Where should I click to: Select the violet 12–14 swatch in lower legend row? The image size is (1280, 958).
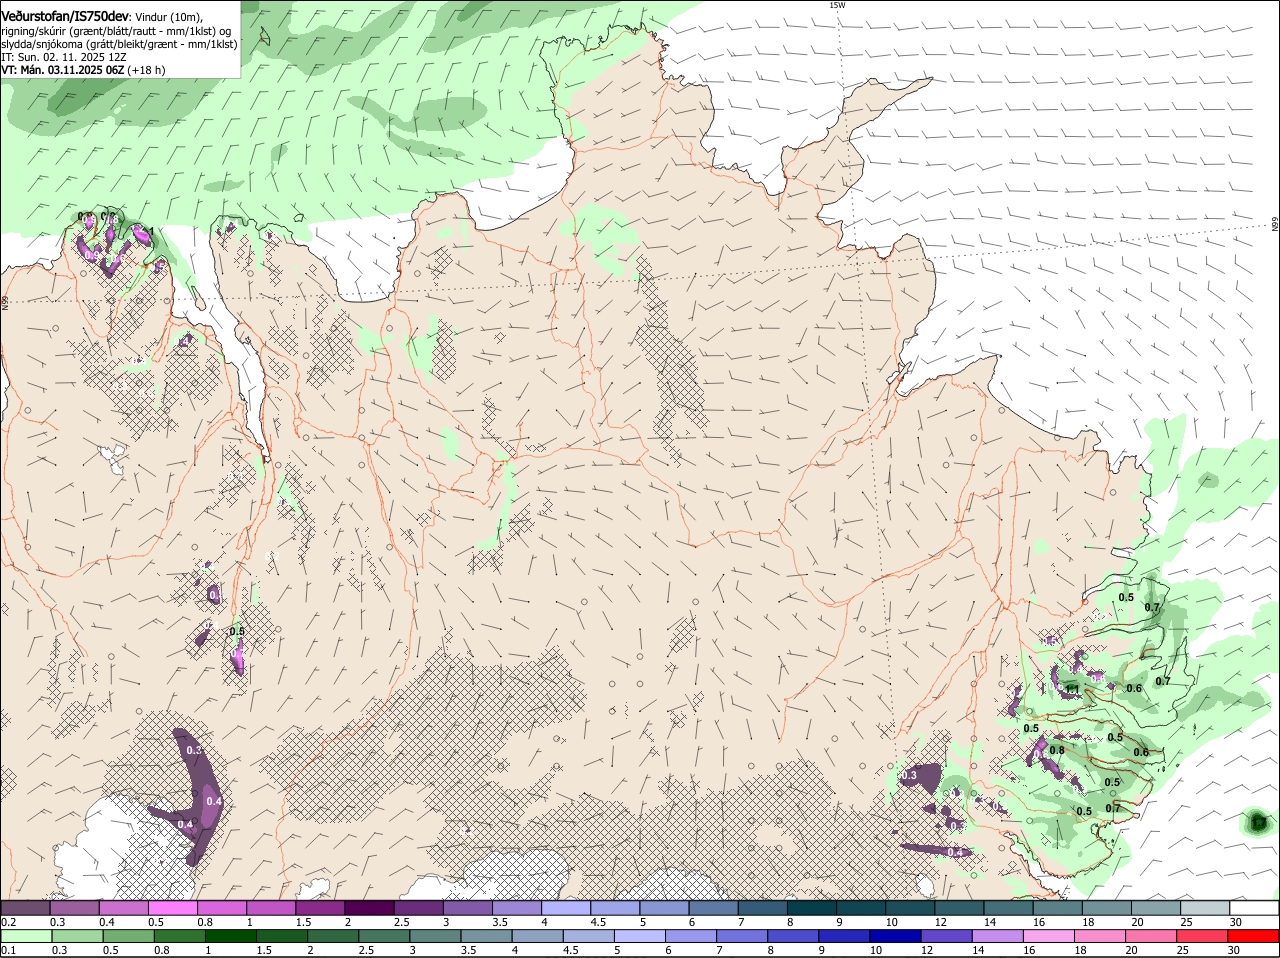tap(947, 936)
